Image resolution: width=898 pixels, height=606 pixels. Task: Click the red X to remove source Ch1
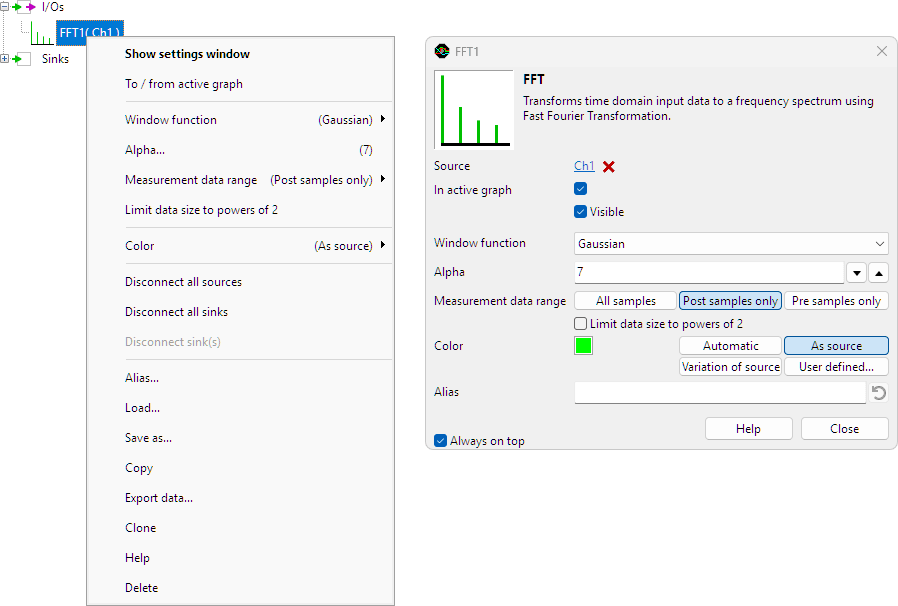point(609,167)
